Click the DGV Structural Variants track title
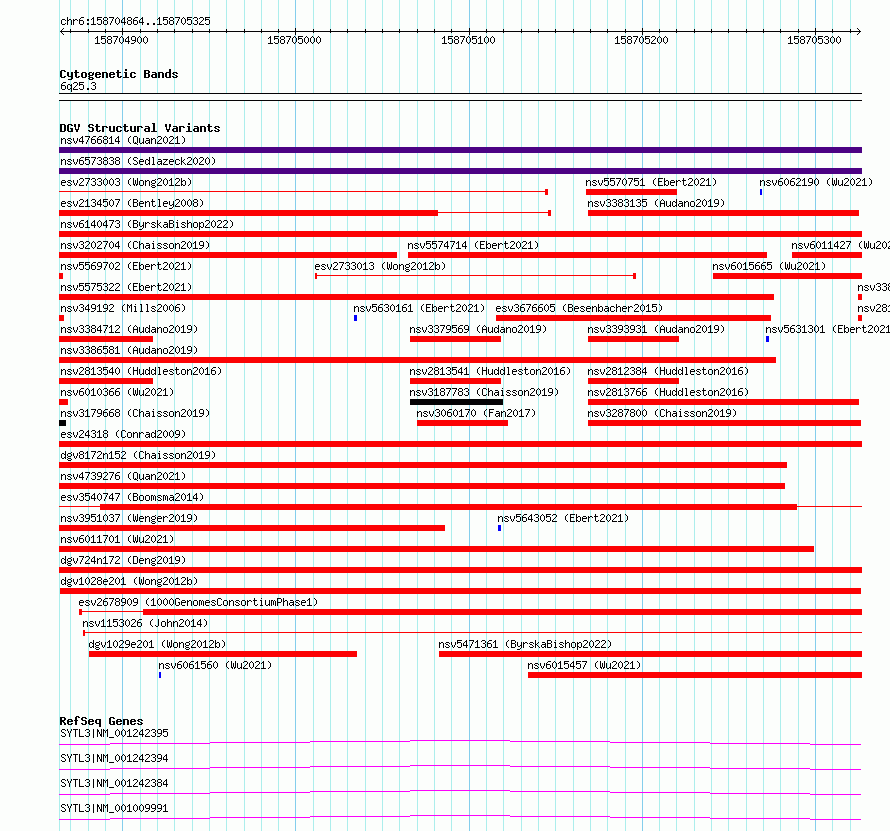This screenshot has height=831, width=890. pyautogui.click(x=140, y=128)
